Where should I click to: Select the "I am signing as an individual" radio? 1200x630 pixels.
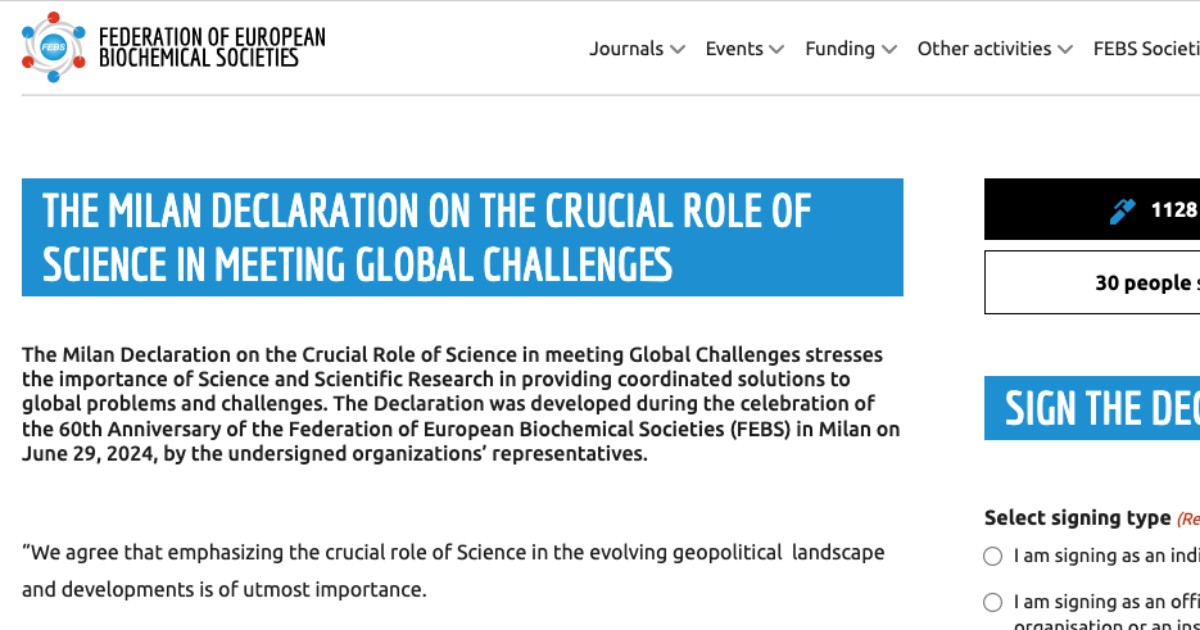coord(993,556)
